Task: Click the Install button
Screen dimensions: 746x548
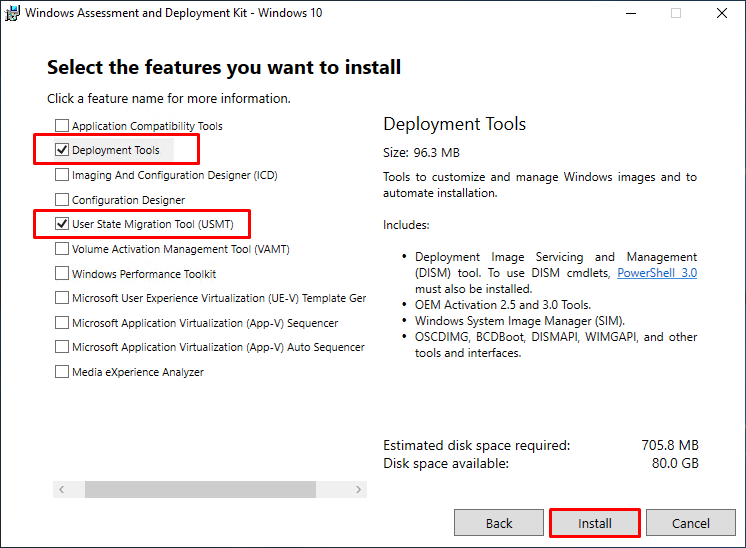Action: [595, 523]
